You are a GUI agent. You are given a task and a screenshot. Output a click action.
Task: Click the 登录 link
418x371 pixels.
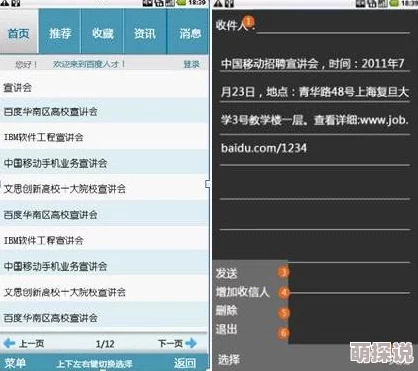click(191, 64)
